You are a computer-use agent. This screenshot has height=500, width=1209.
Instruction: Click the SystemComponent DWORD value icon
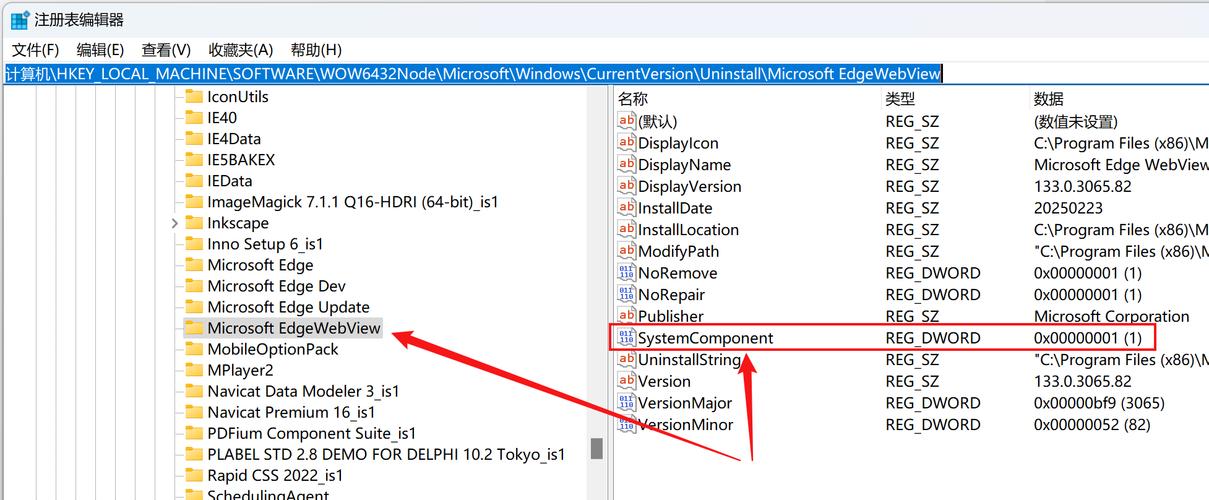point(627,338)
